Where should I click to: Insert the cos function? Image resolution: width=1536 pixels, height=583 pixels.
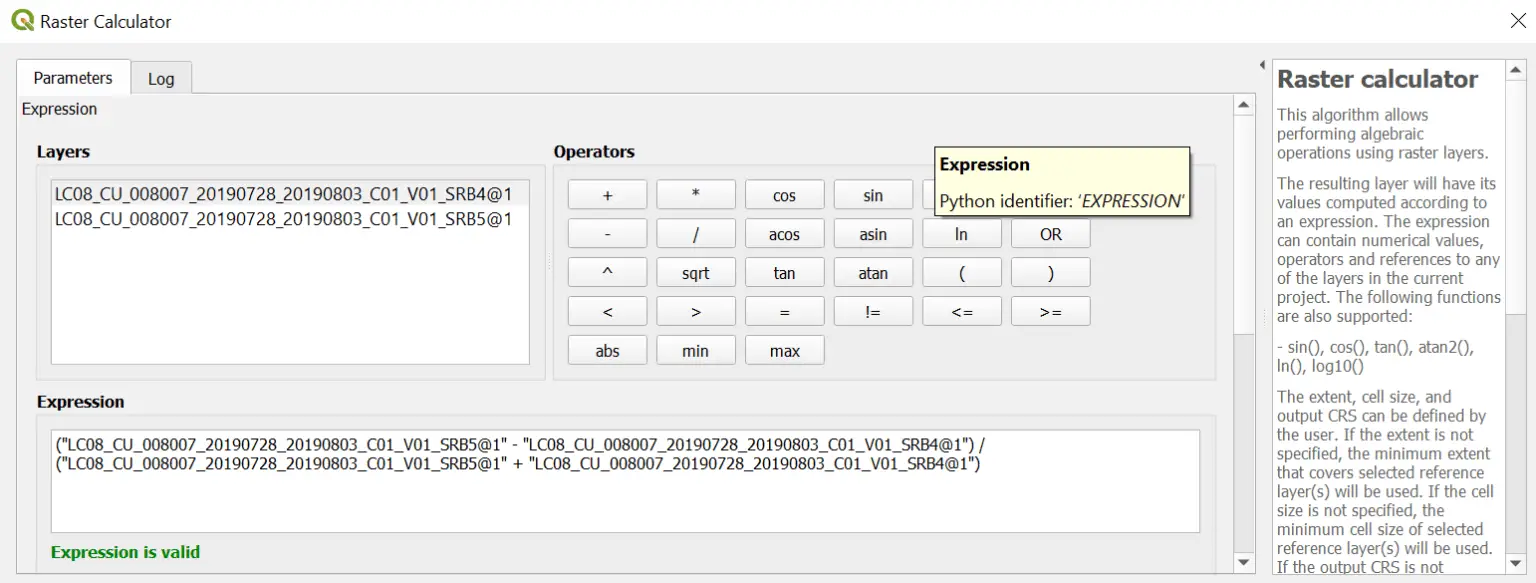[x=784, y=194]
